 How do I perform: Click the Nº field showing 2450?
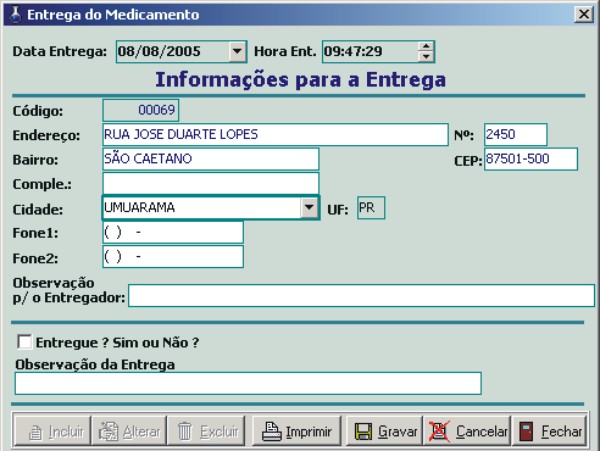point(515,134)
